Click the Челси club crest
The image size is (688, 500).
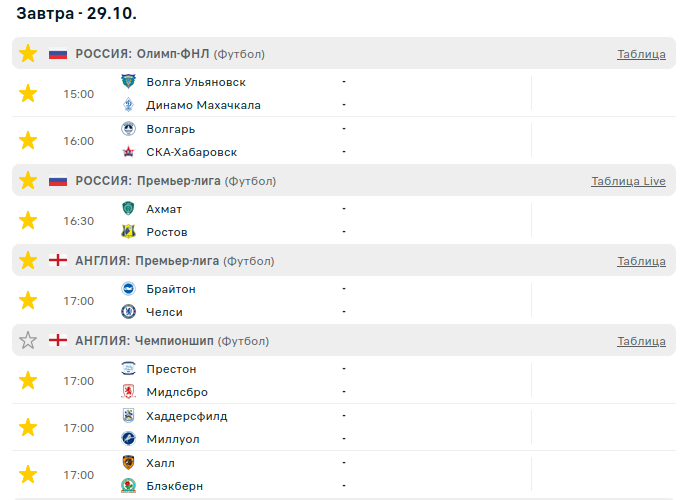(128, 312)
